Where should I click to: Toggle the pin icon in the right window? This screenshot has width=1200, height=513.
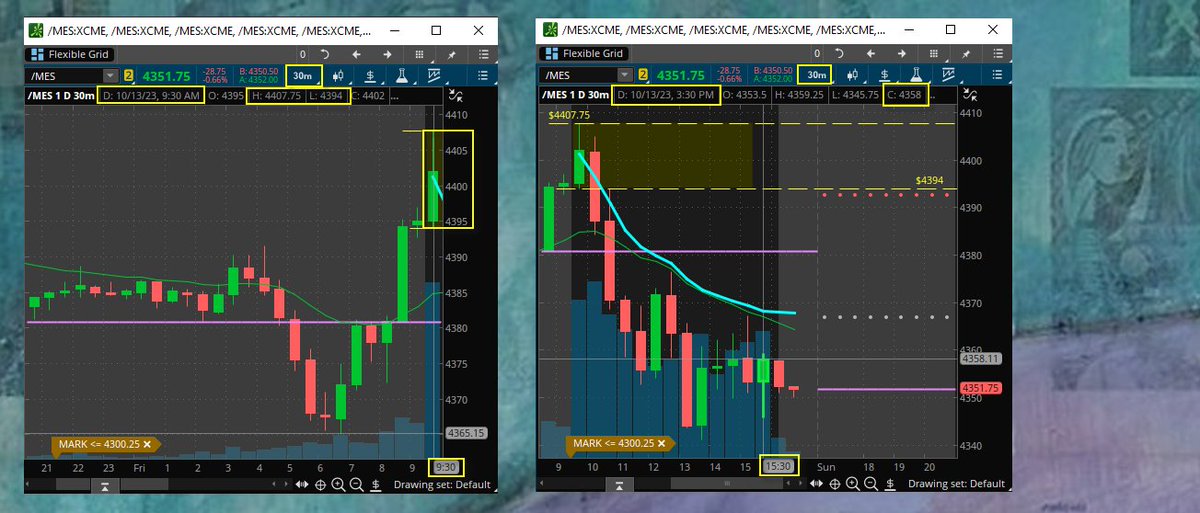pyautogui.click(x=966, y=53)
